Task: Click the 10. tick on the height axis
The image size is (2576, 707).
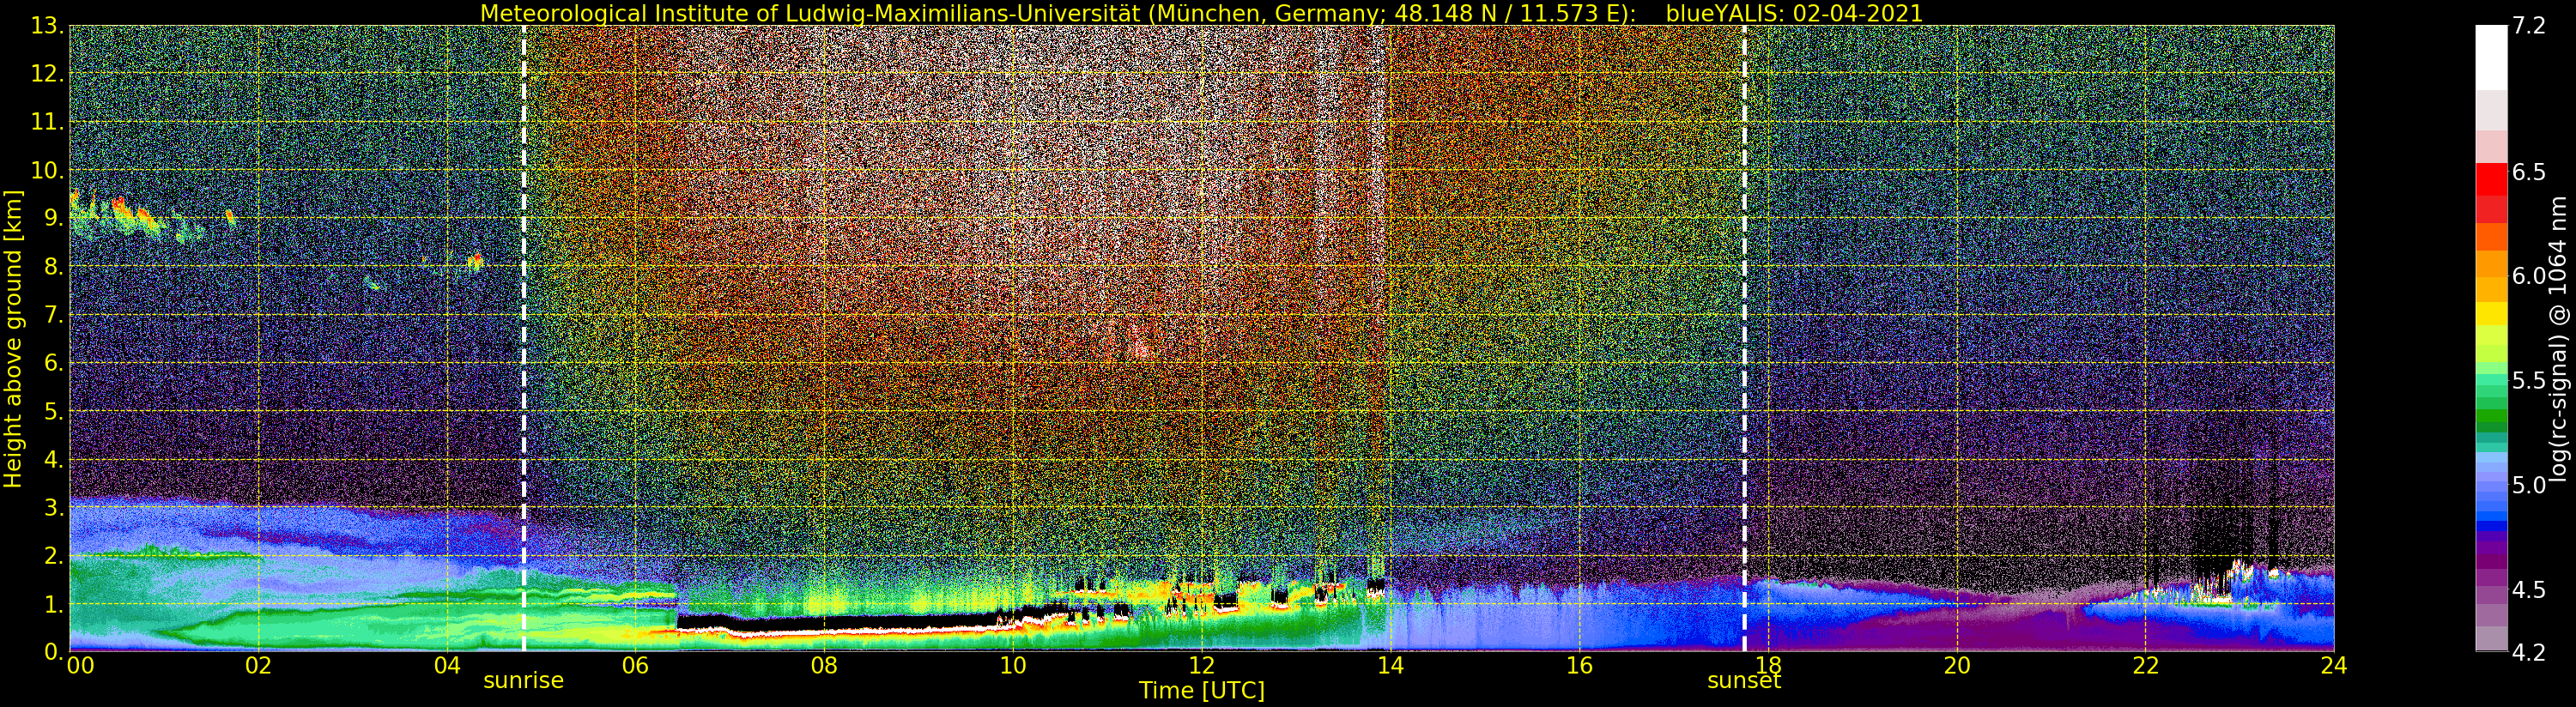Action: [x=48, y=170]
